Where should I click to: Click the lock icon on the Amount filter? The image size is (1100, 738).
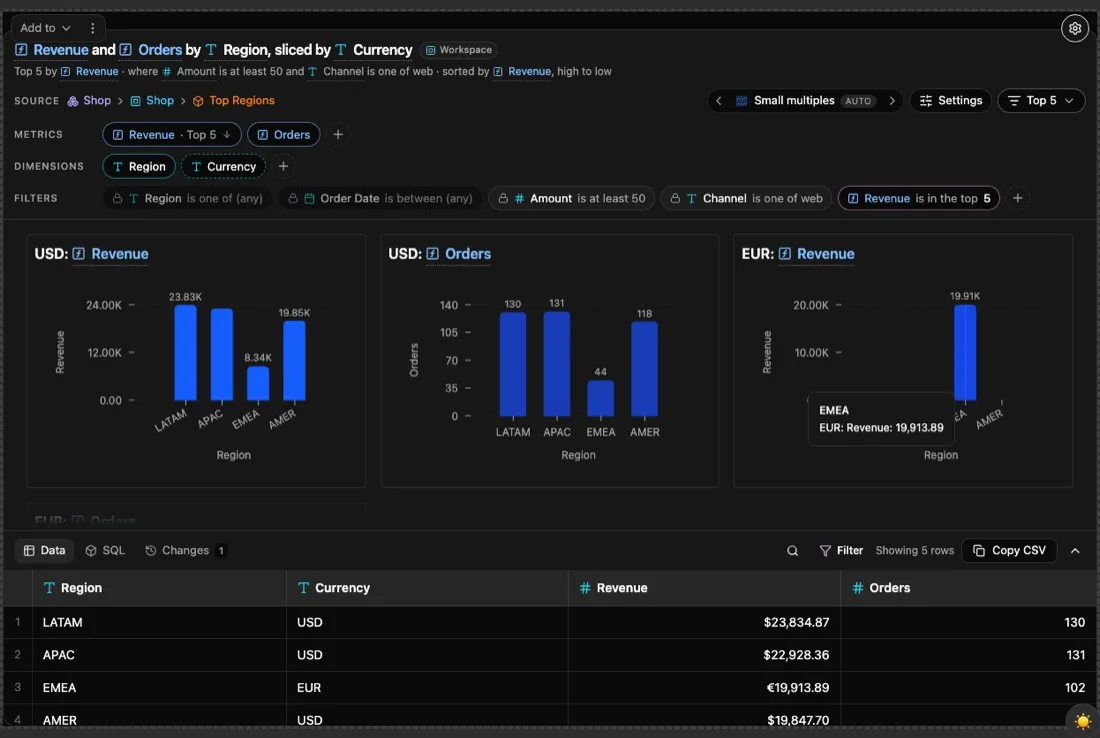[x=503, y=199]
